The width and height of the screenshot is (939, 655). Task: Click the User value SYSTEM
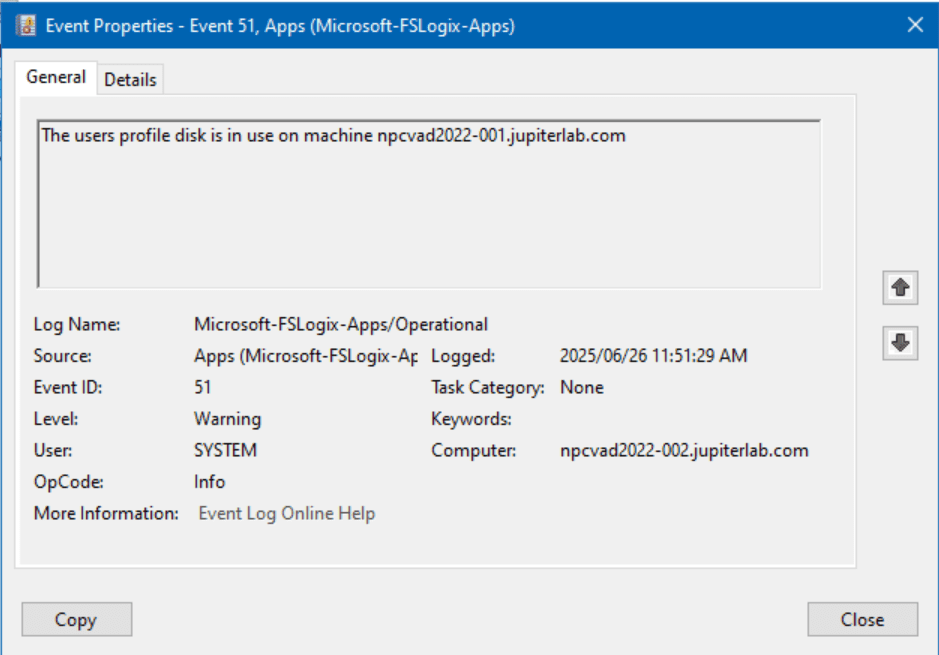[x=225, y=451]
